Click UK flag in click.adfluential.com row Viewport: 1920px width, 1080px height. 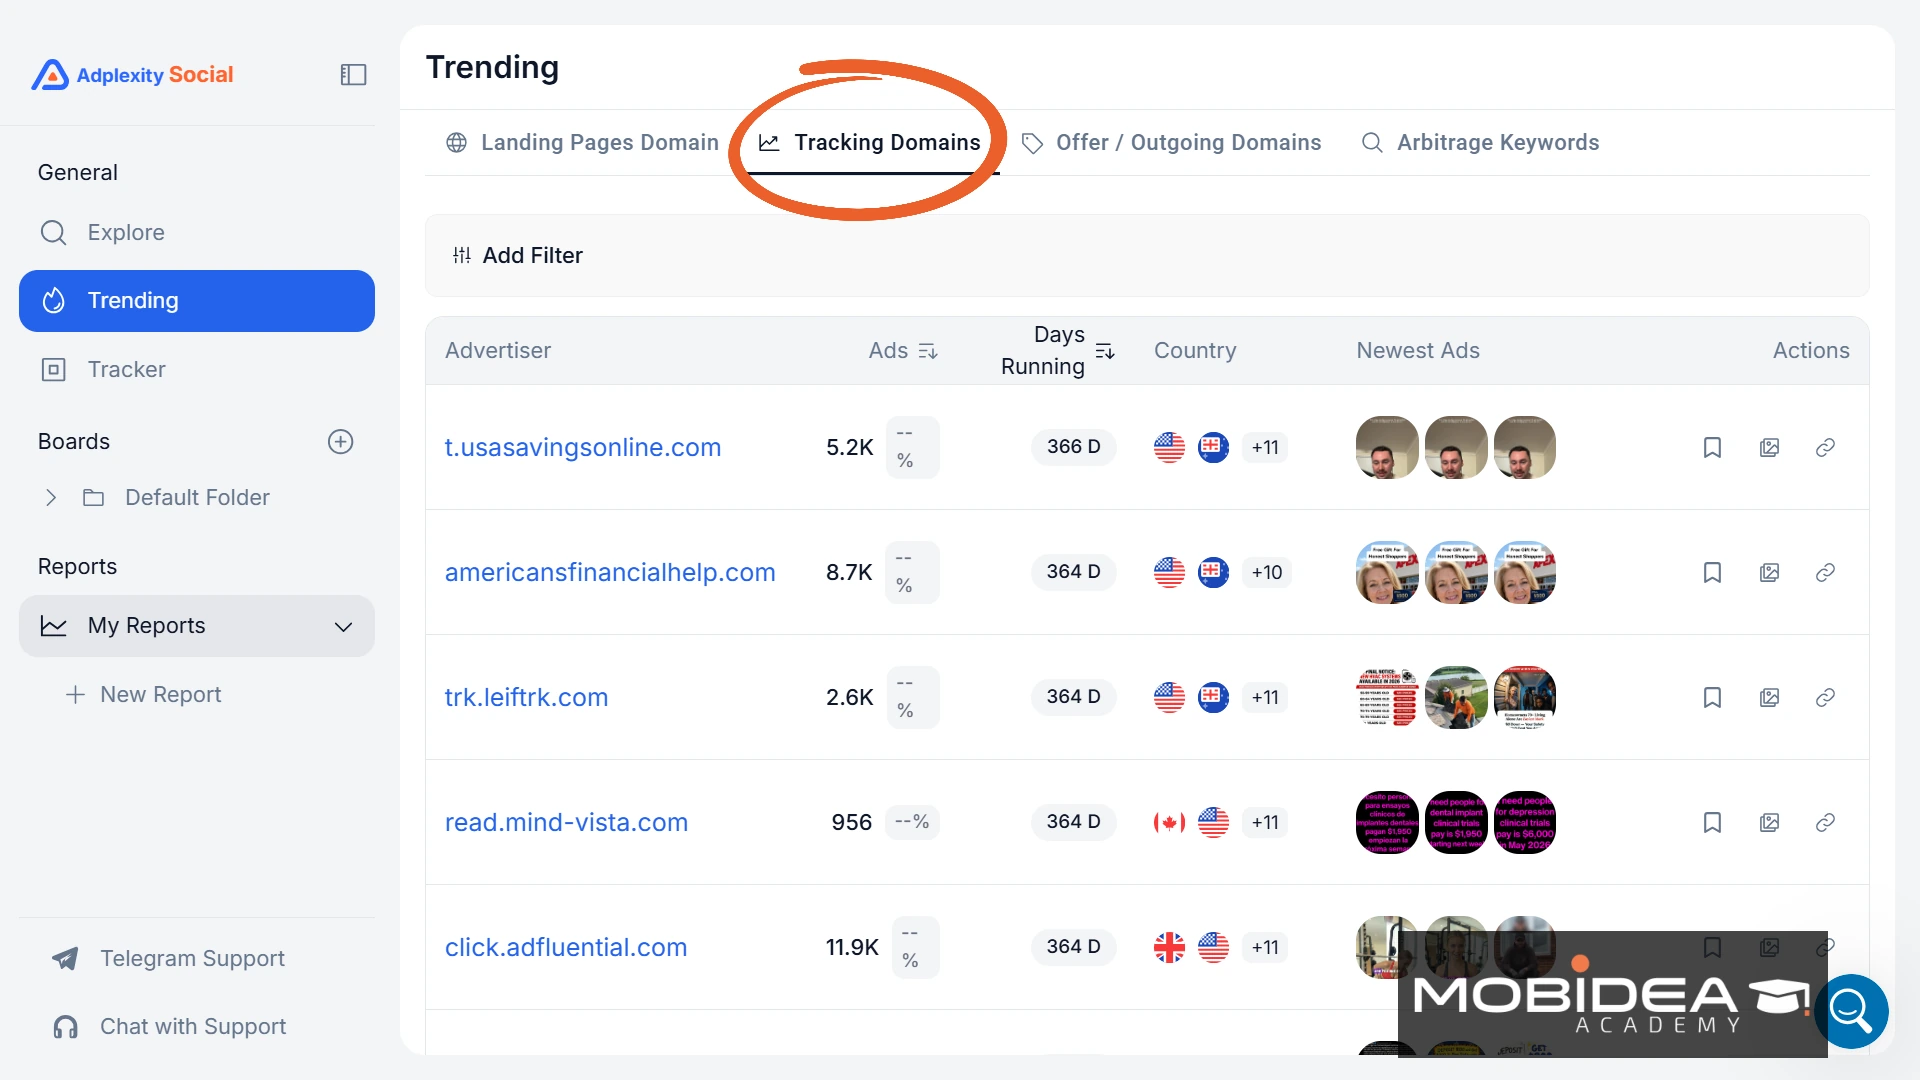(x=1169, y=947)
